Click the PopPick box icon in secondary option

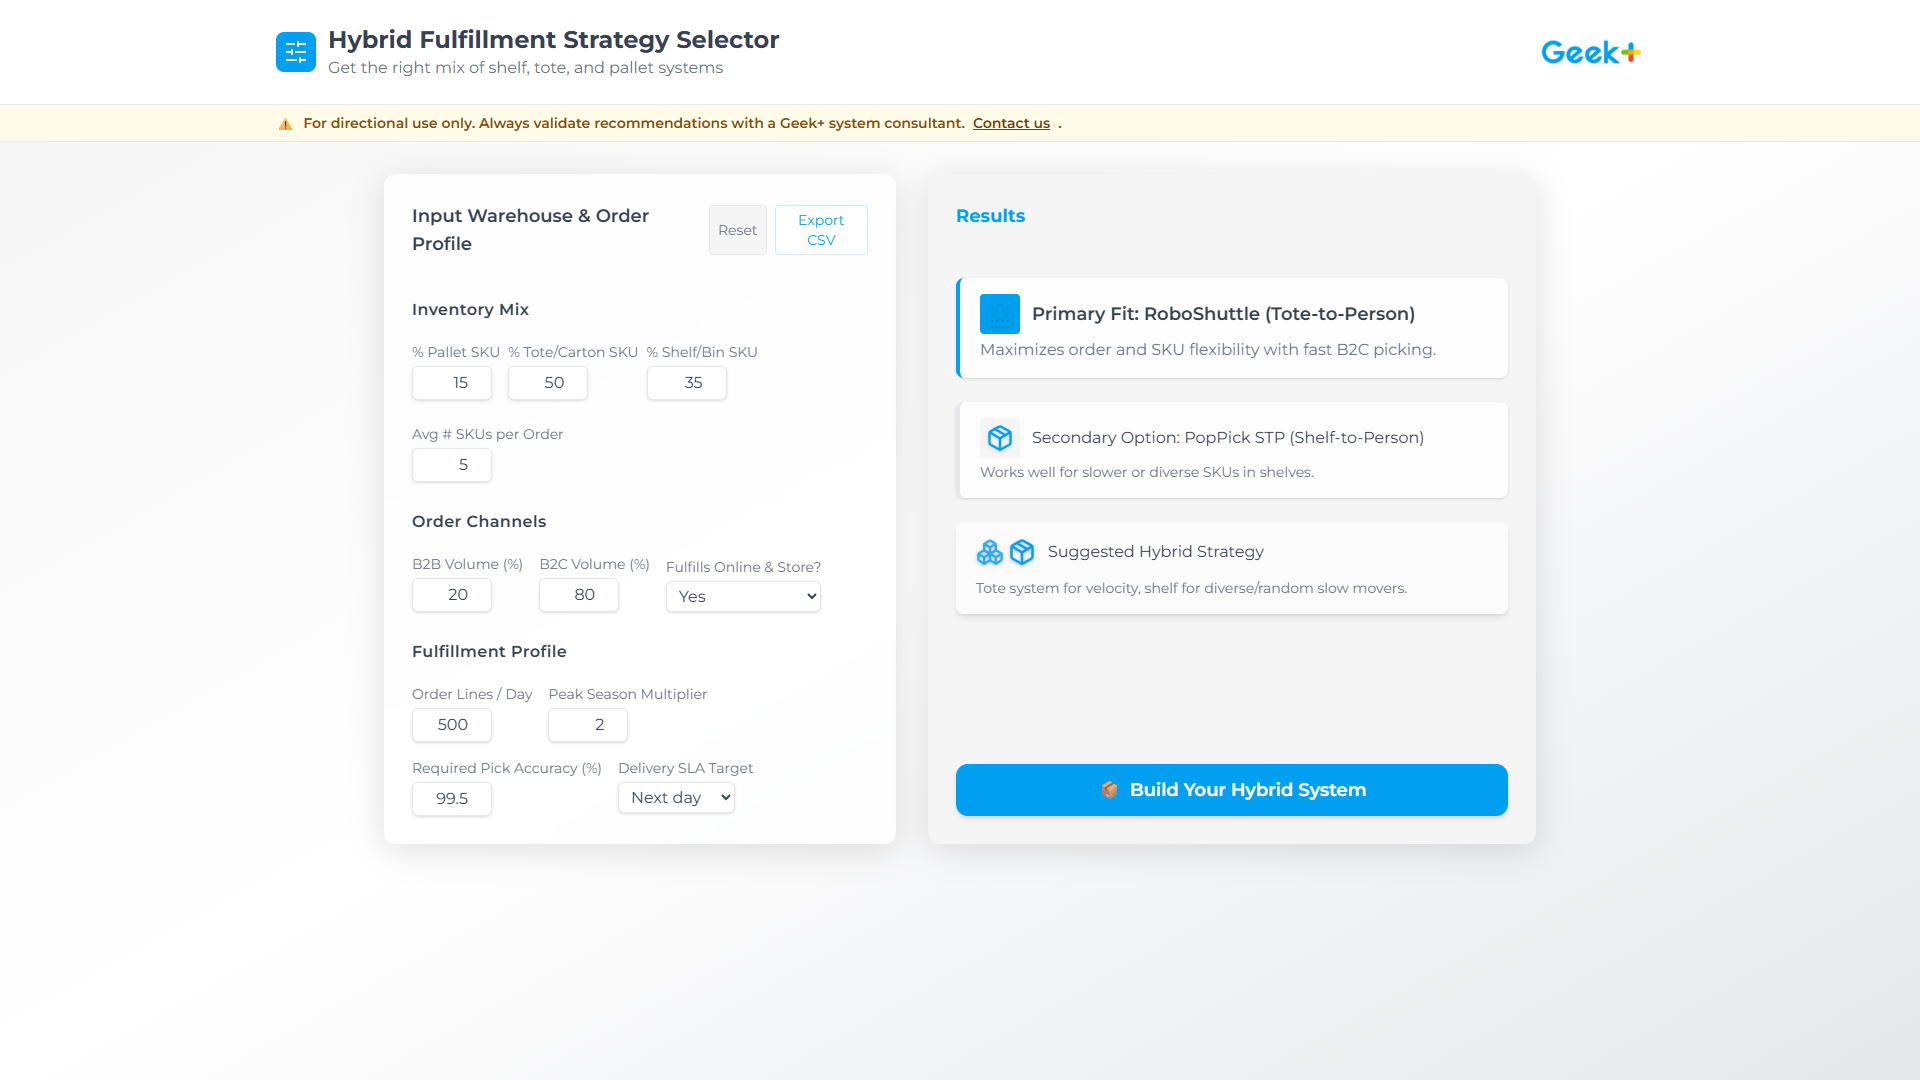(x=1000, y=438)
